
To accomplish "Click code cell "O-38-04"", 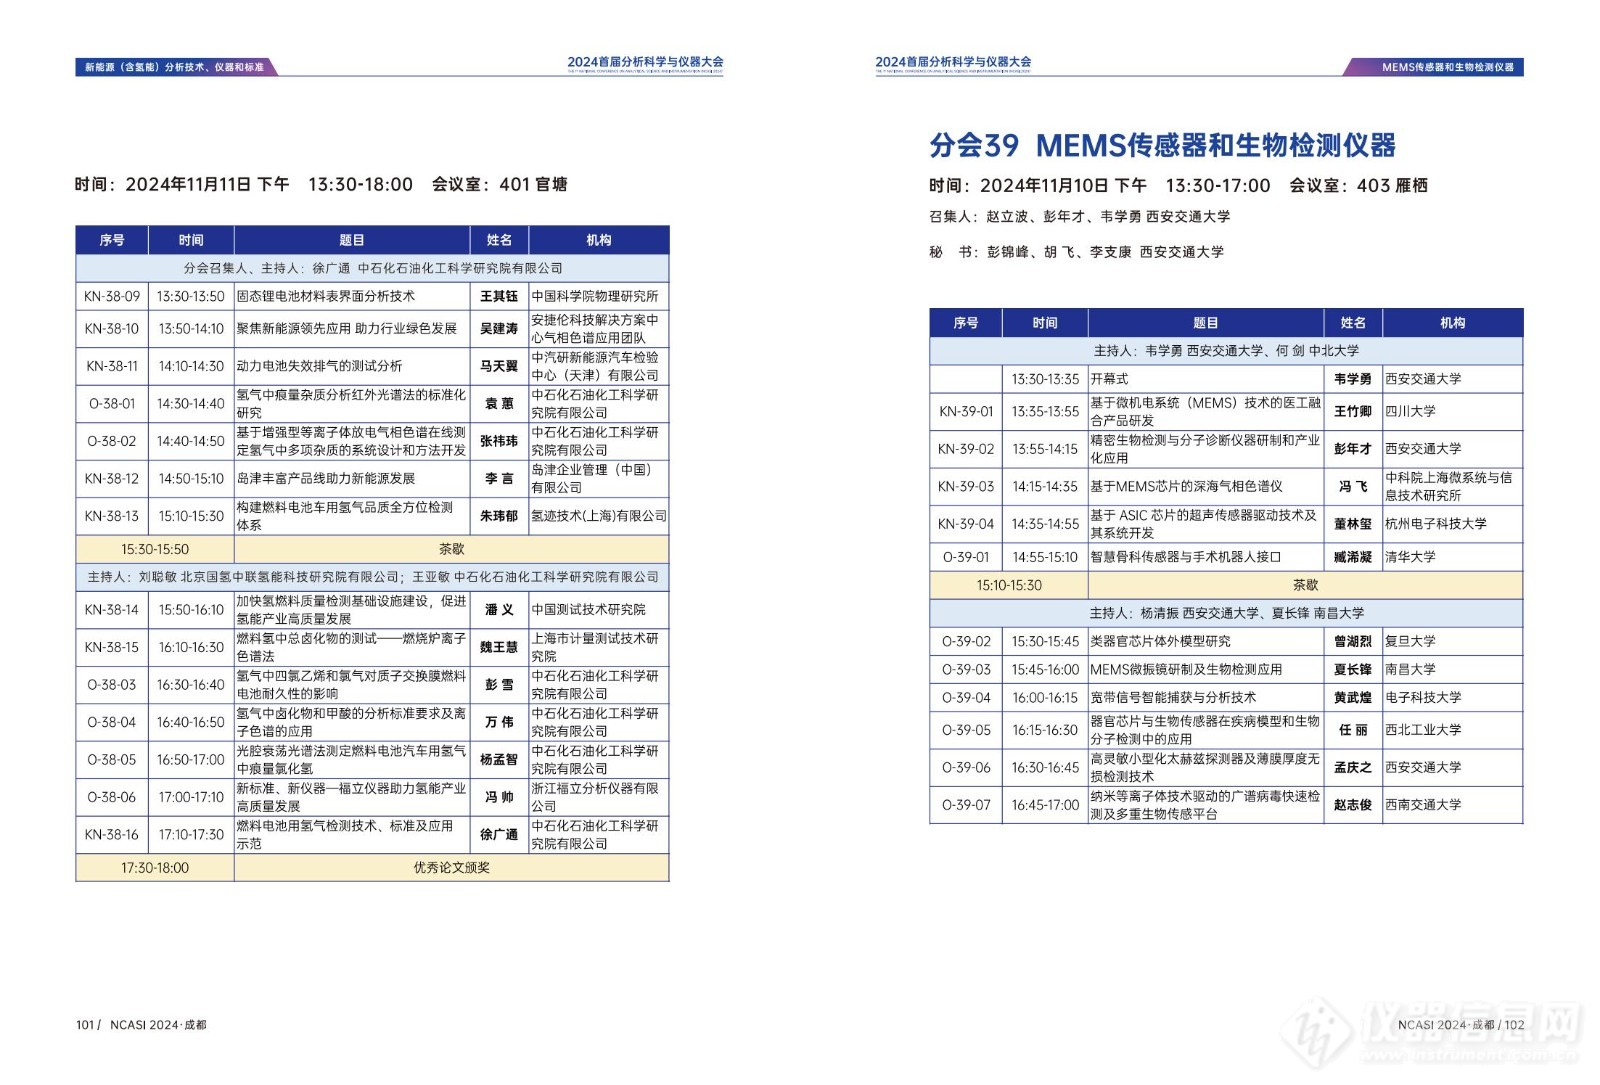I will pyautogui.click(x=112, y=722).
